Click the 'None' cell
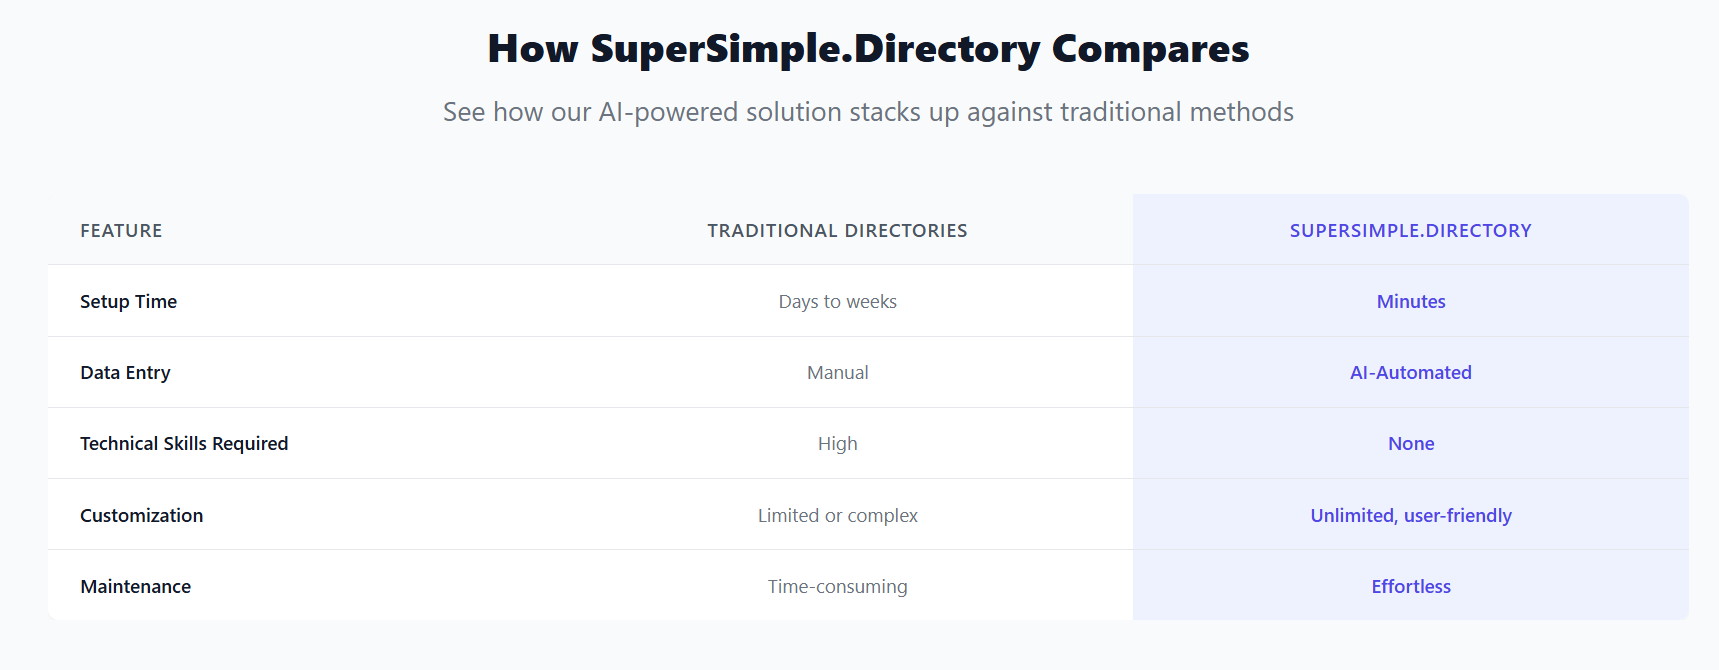Screen dimensions: 1719x670 (x=1410, y=444)
